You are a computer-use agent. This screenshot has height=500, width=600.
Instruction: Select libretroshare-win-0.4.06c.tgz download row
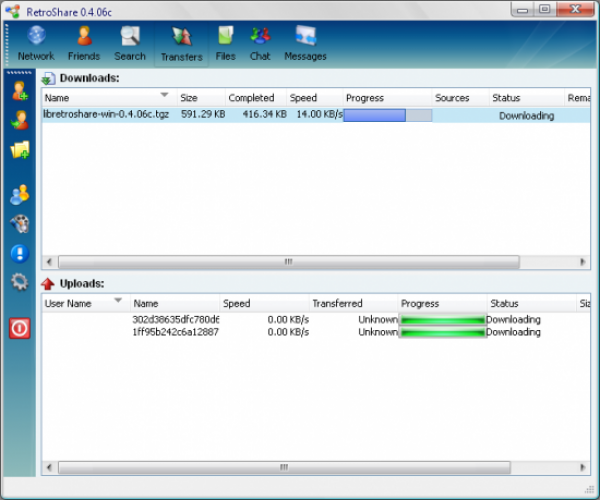316,115
